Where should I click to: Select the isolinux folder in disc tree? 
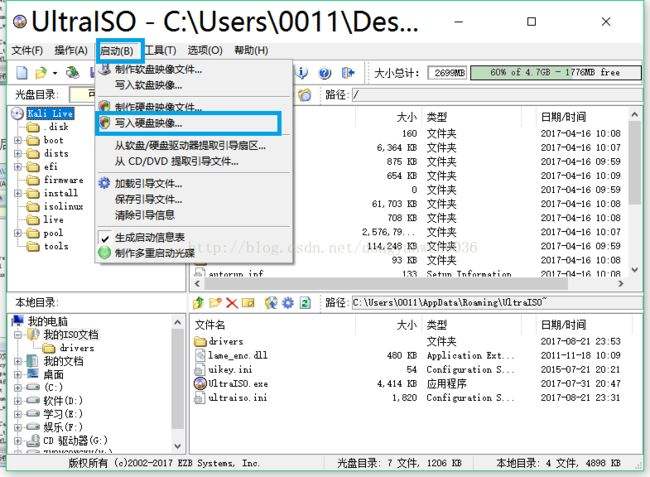coord(63,206)
